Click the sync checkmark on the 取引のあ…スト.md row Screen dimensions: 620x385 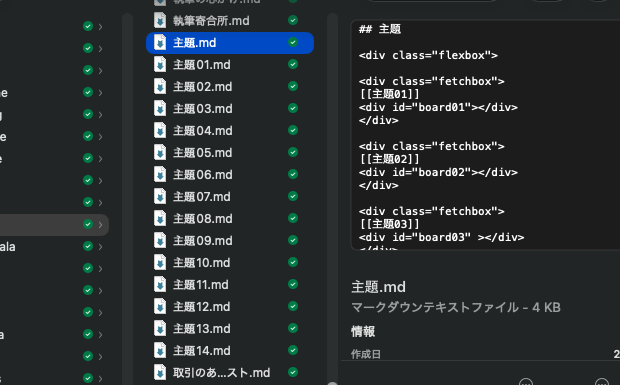coord(293,372)
